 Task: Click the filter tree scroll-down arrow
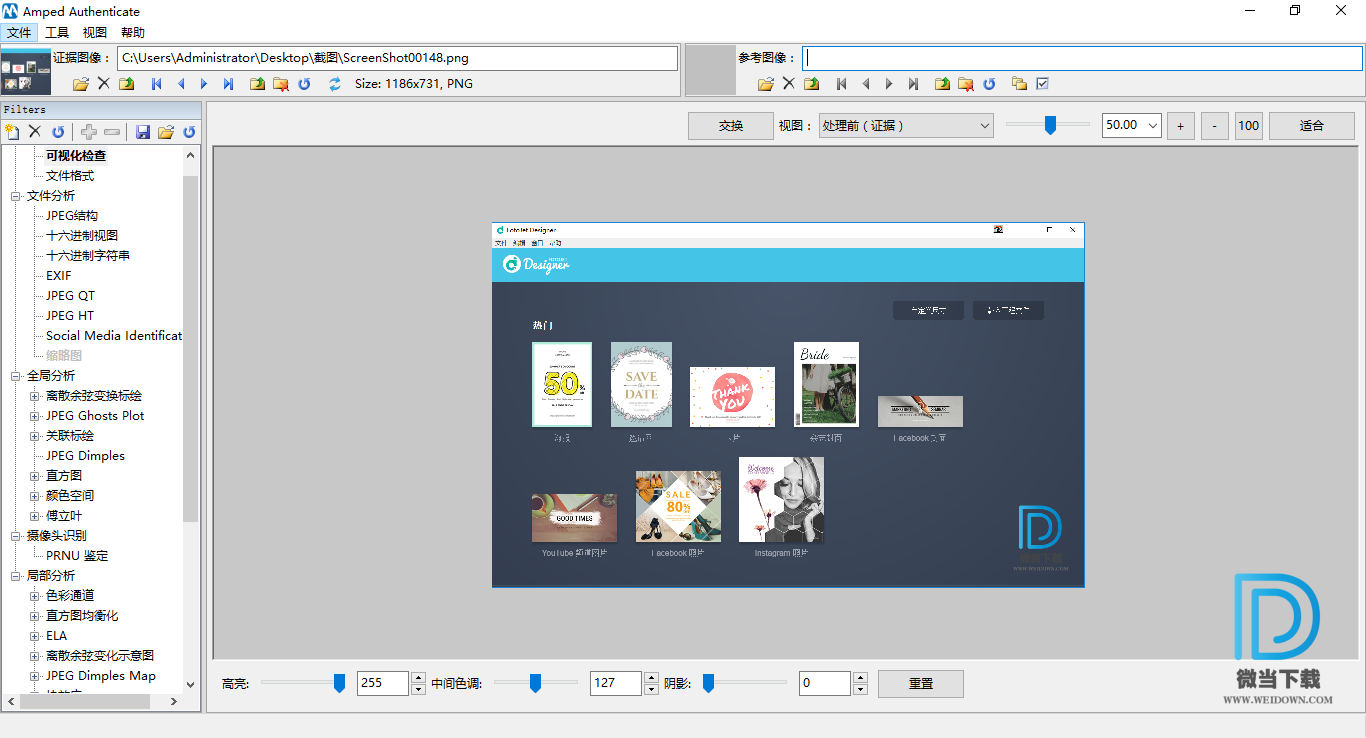(191, 685)
